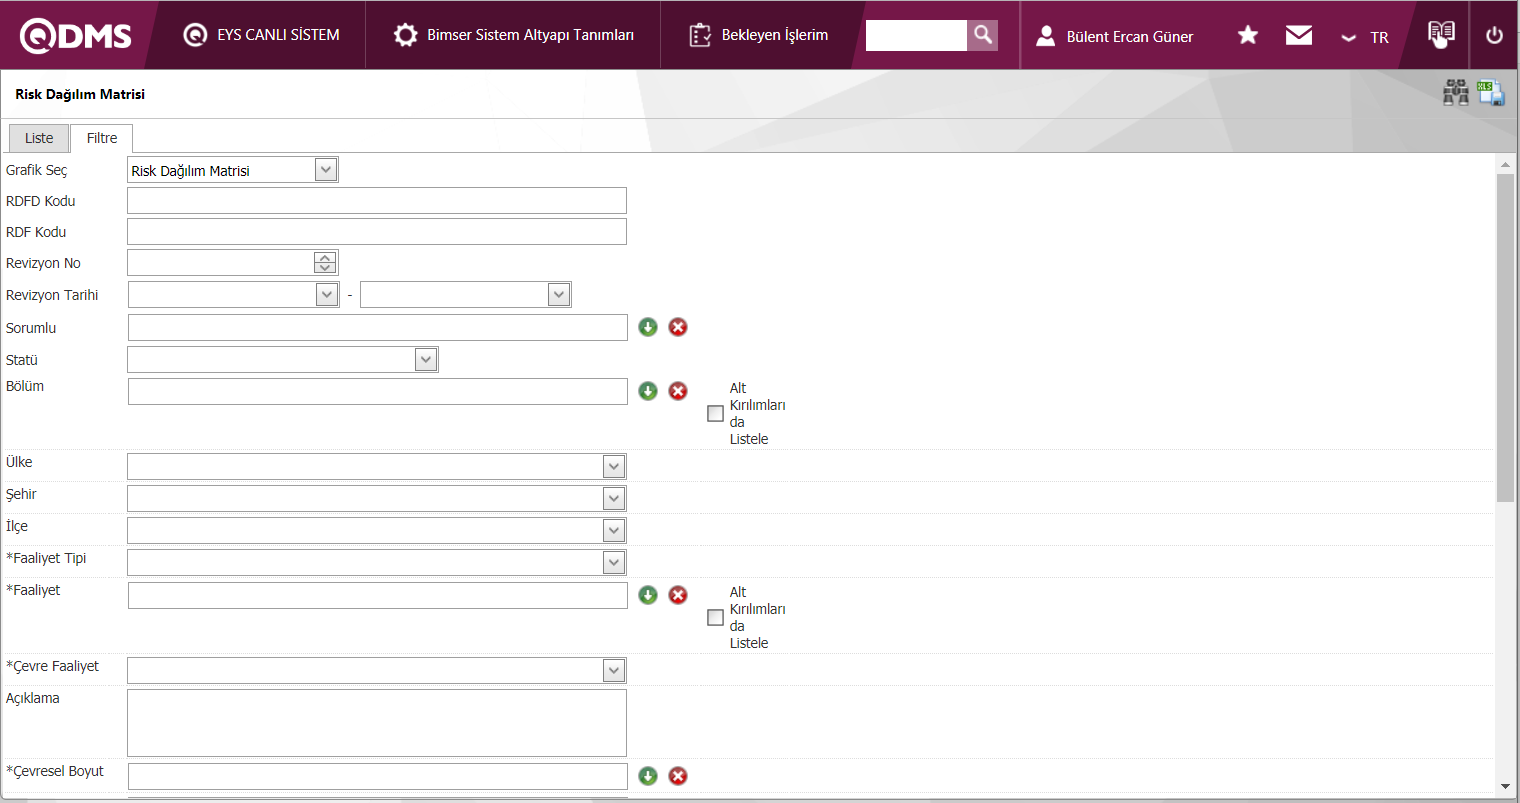Viewport: 1520px width, 803px height.
Task: Open the help book icon
Action: point(1441,34)
